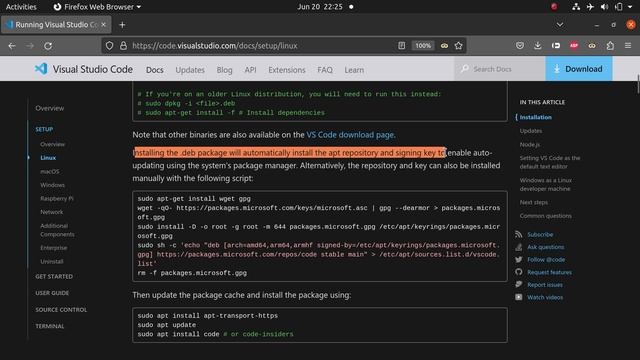The width and height of the screenshot is (640, 360).
Task: Open the Docs navigation item
Action: click(x=155, y=70)
